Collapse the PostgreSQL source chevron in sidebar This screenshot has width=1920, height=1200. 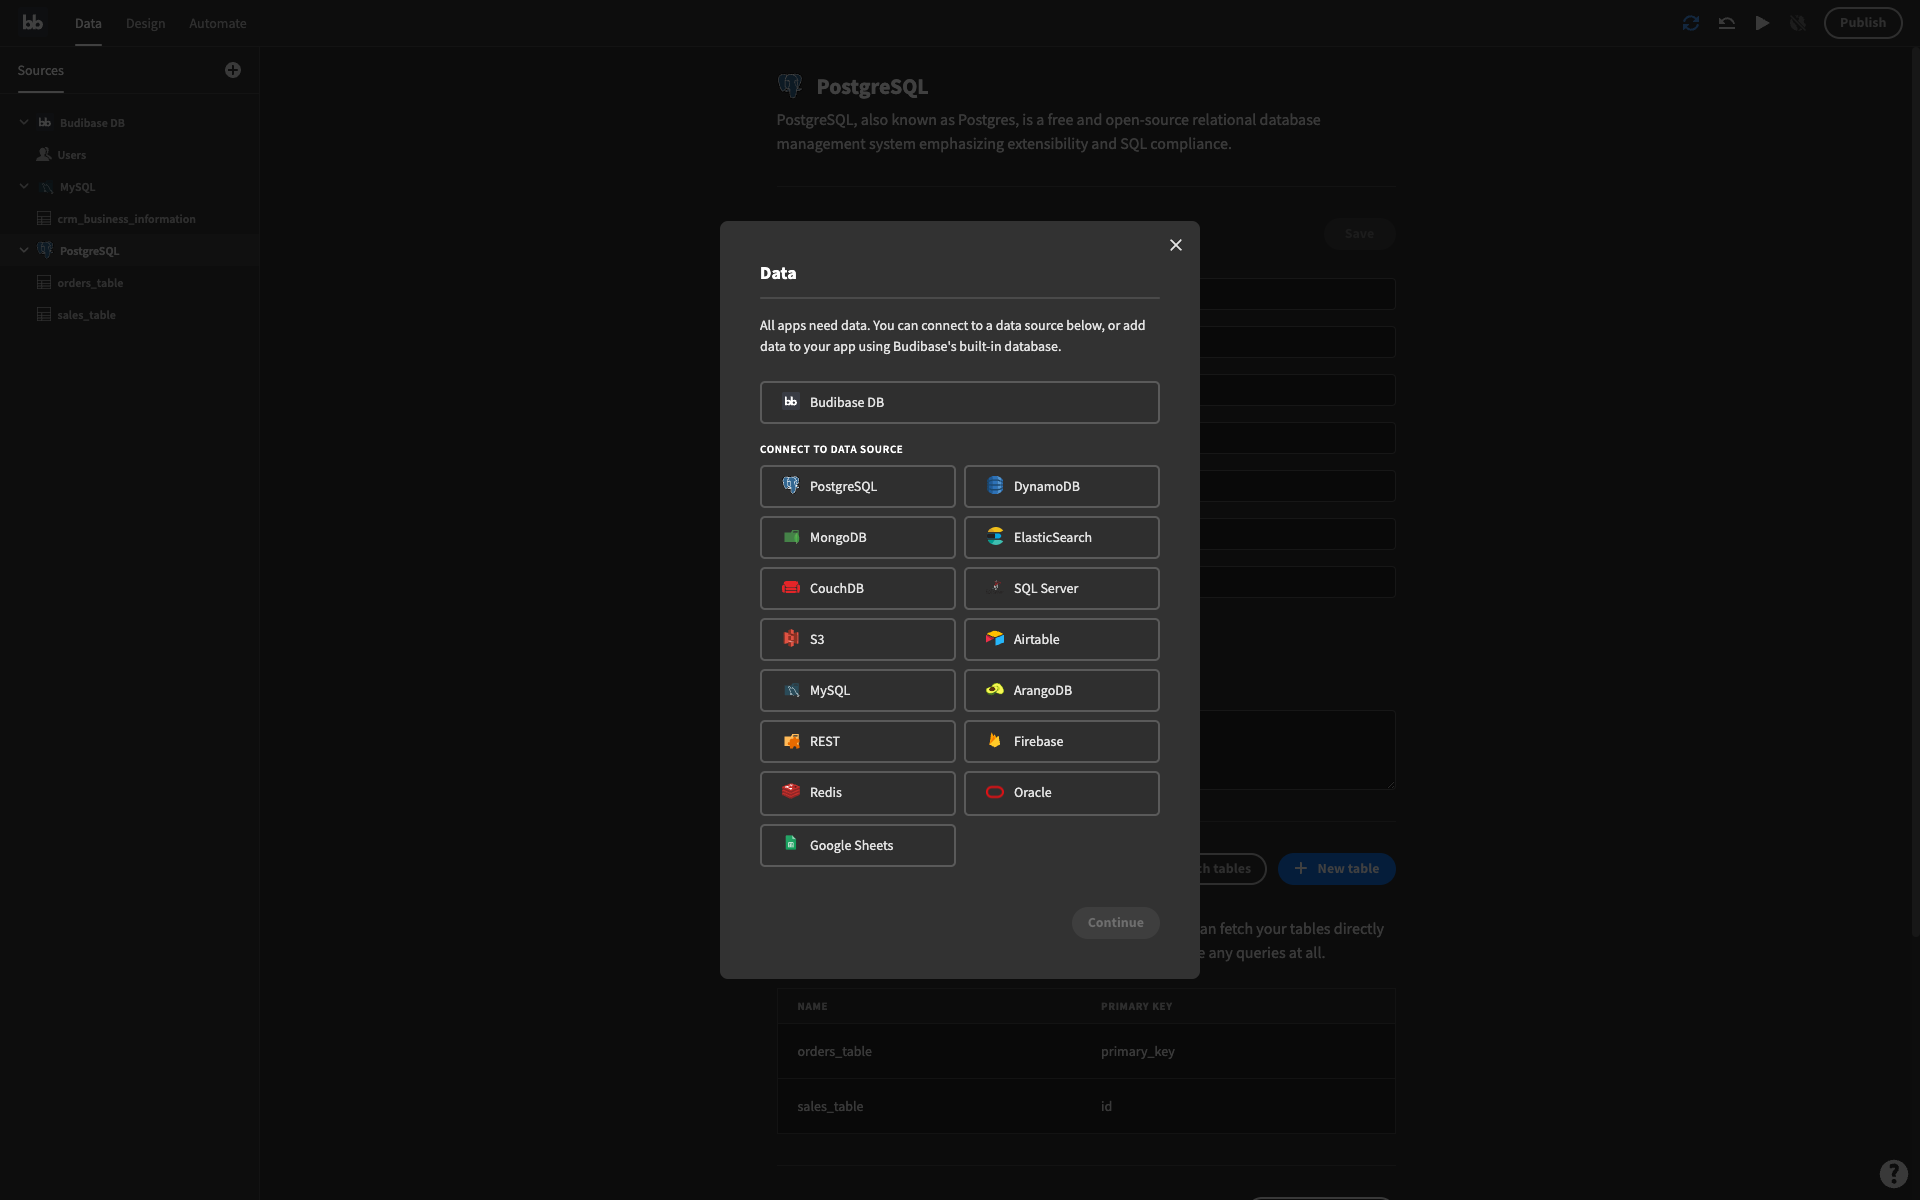(x=24, y=250)
